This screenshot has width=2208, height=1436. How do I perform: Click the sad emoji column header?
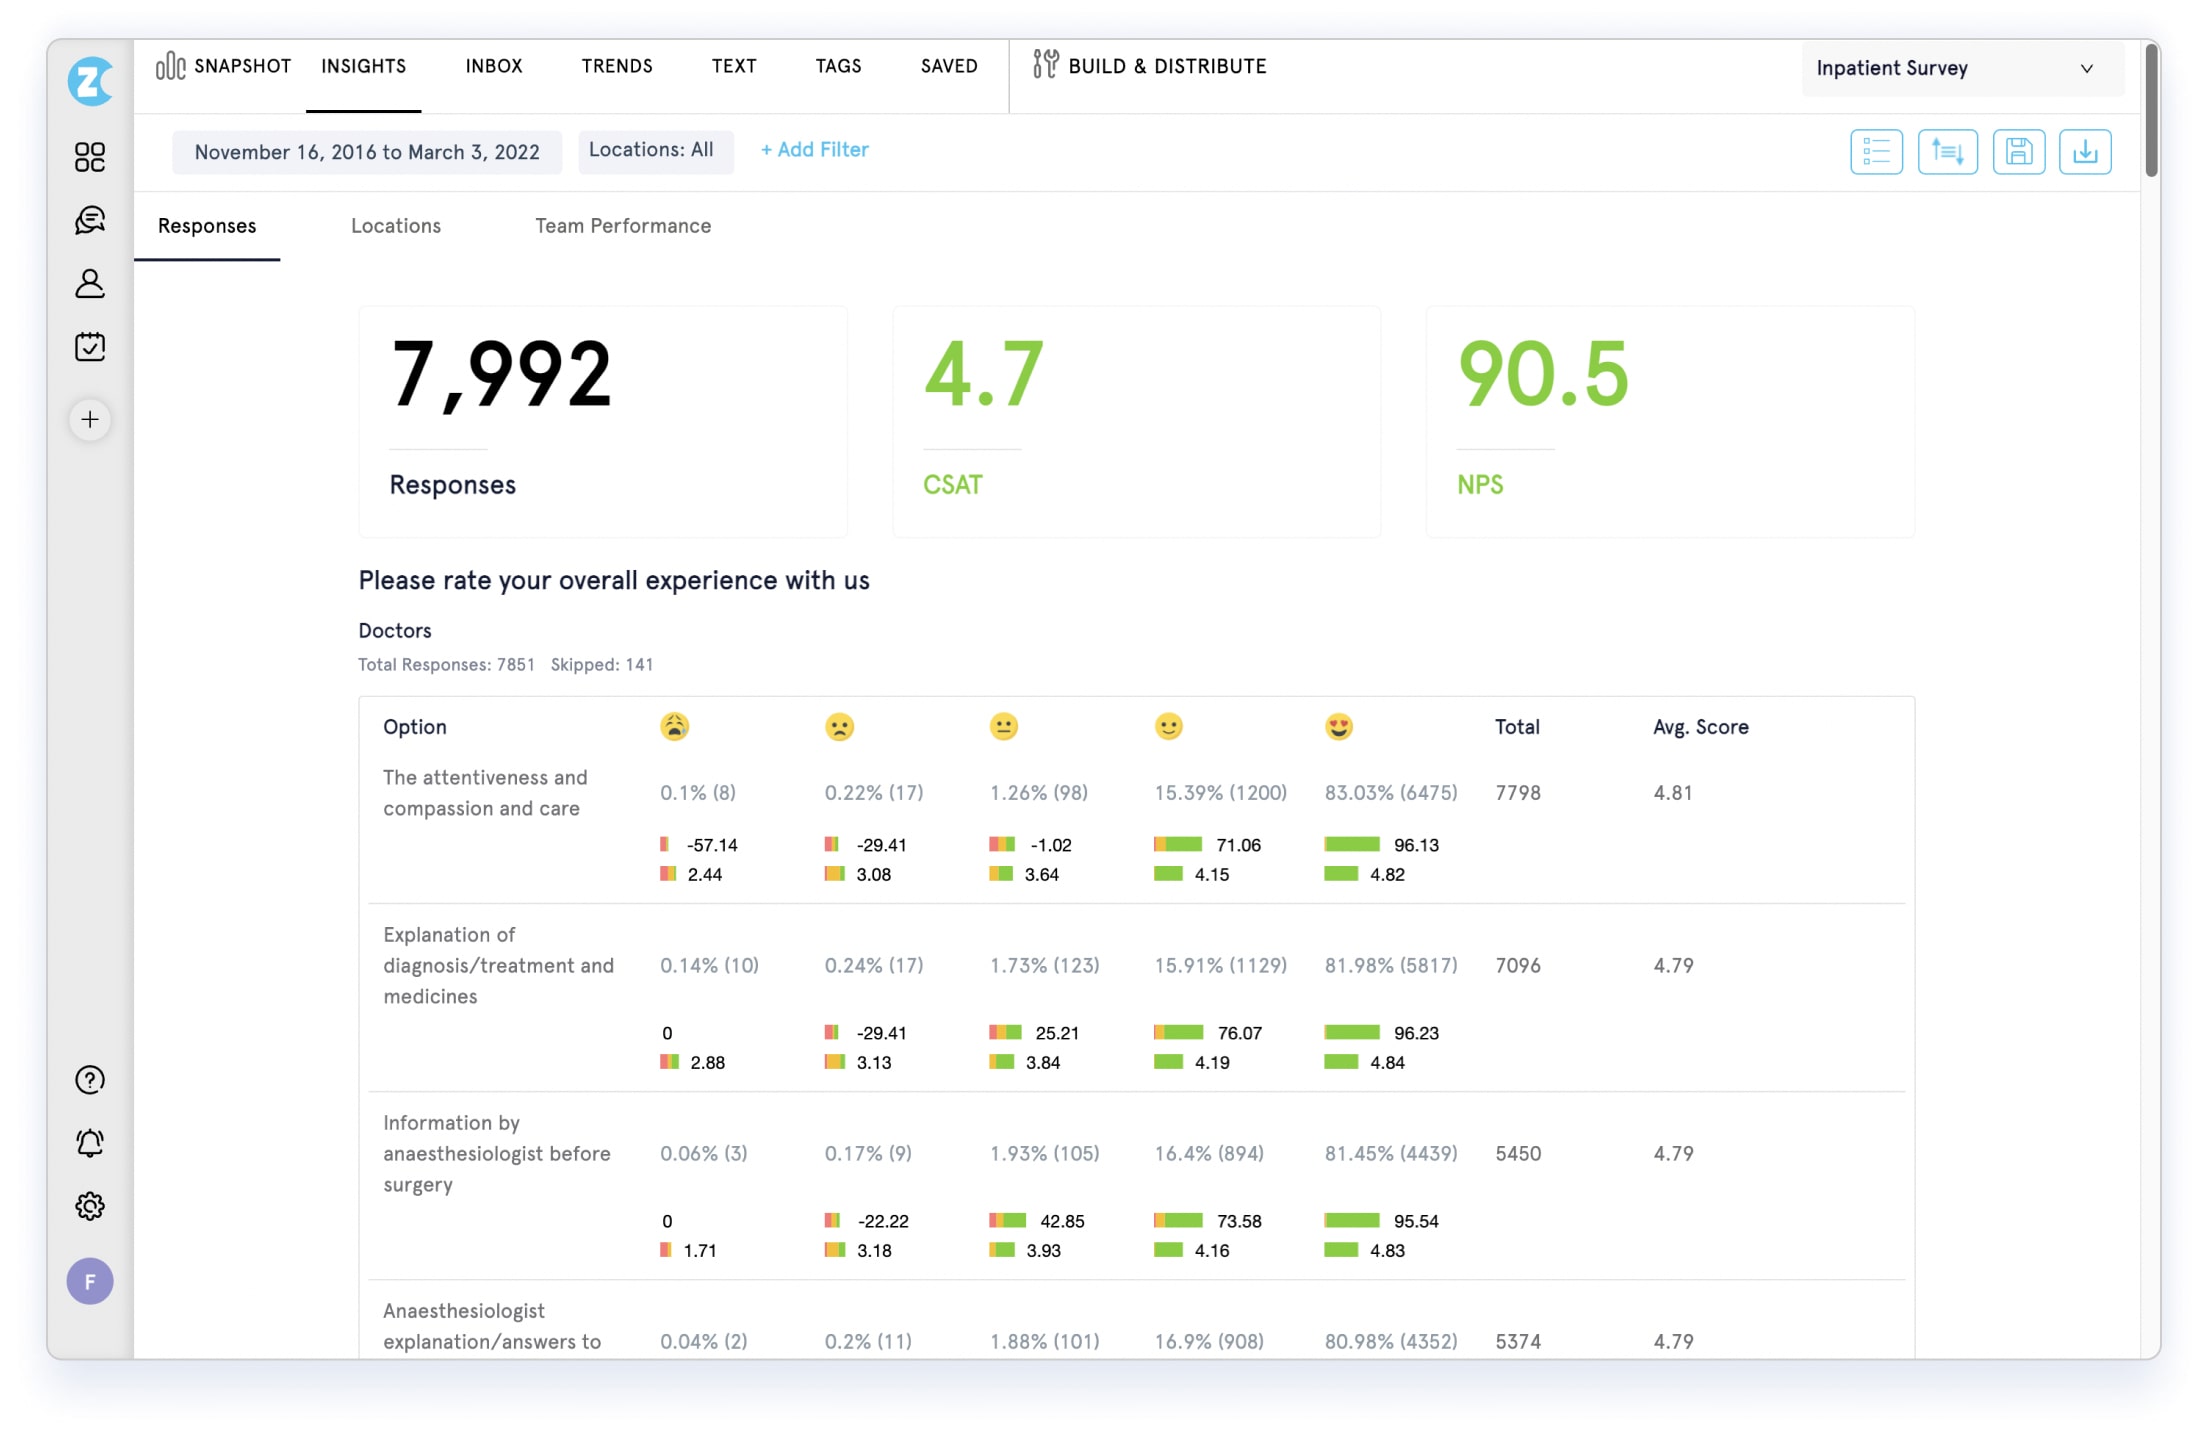click(x=839, y=727)
